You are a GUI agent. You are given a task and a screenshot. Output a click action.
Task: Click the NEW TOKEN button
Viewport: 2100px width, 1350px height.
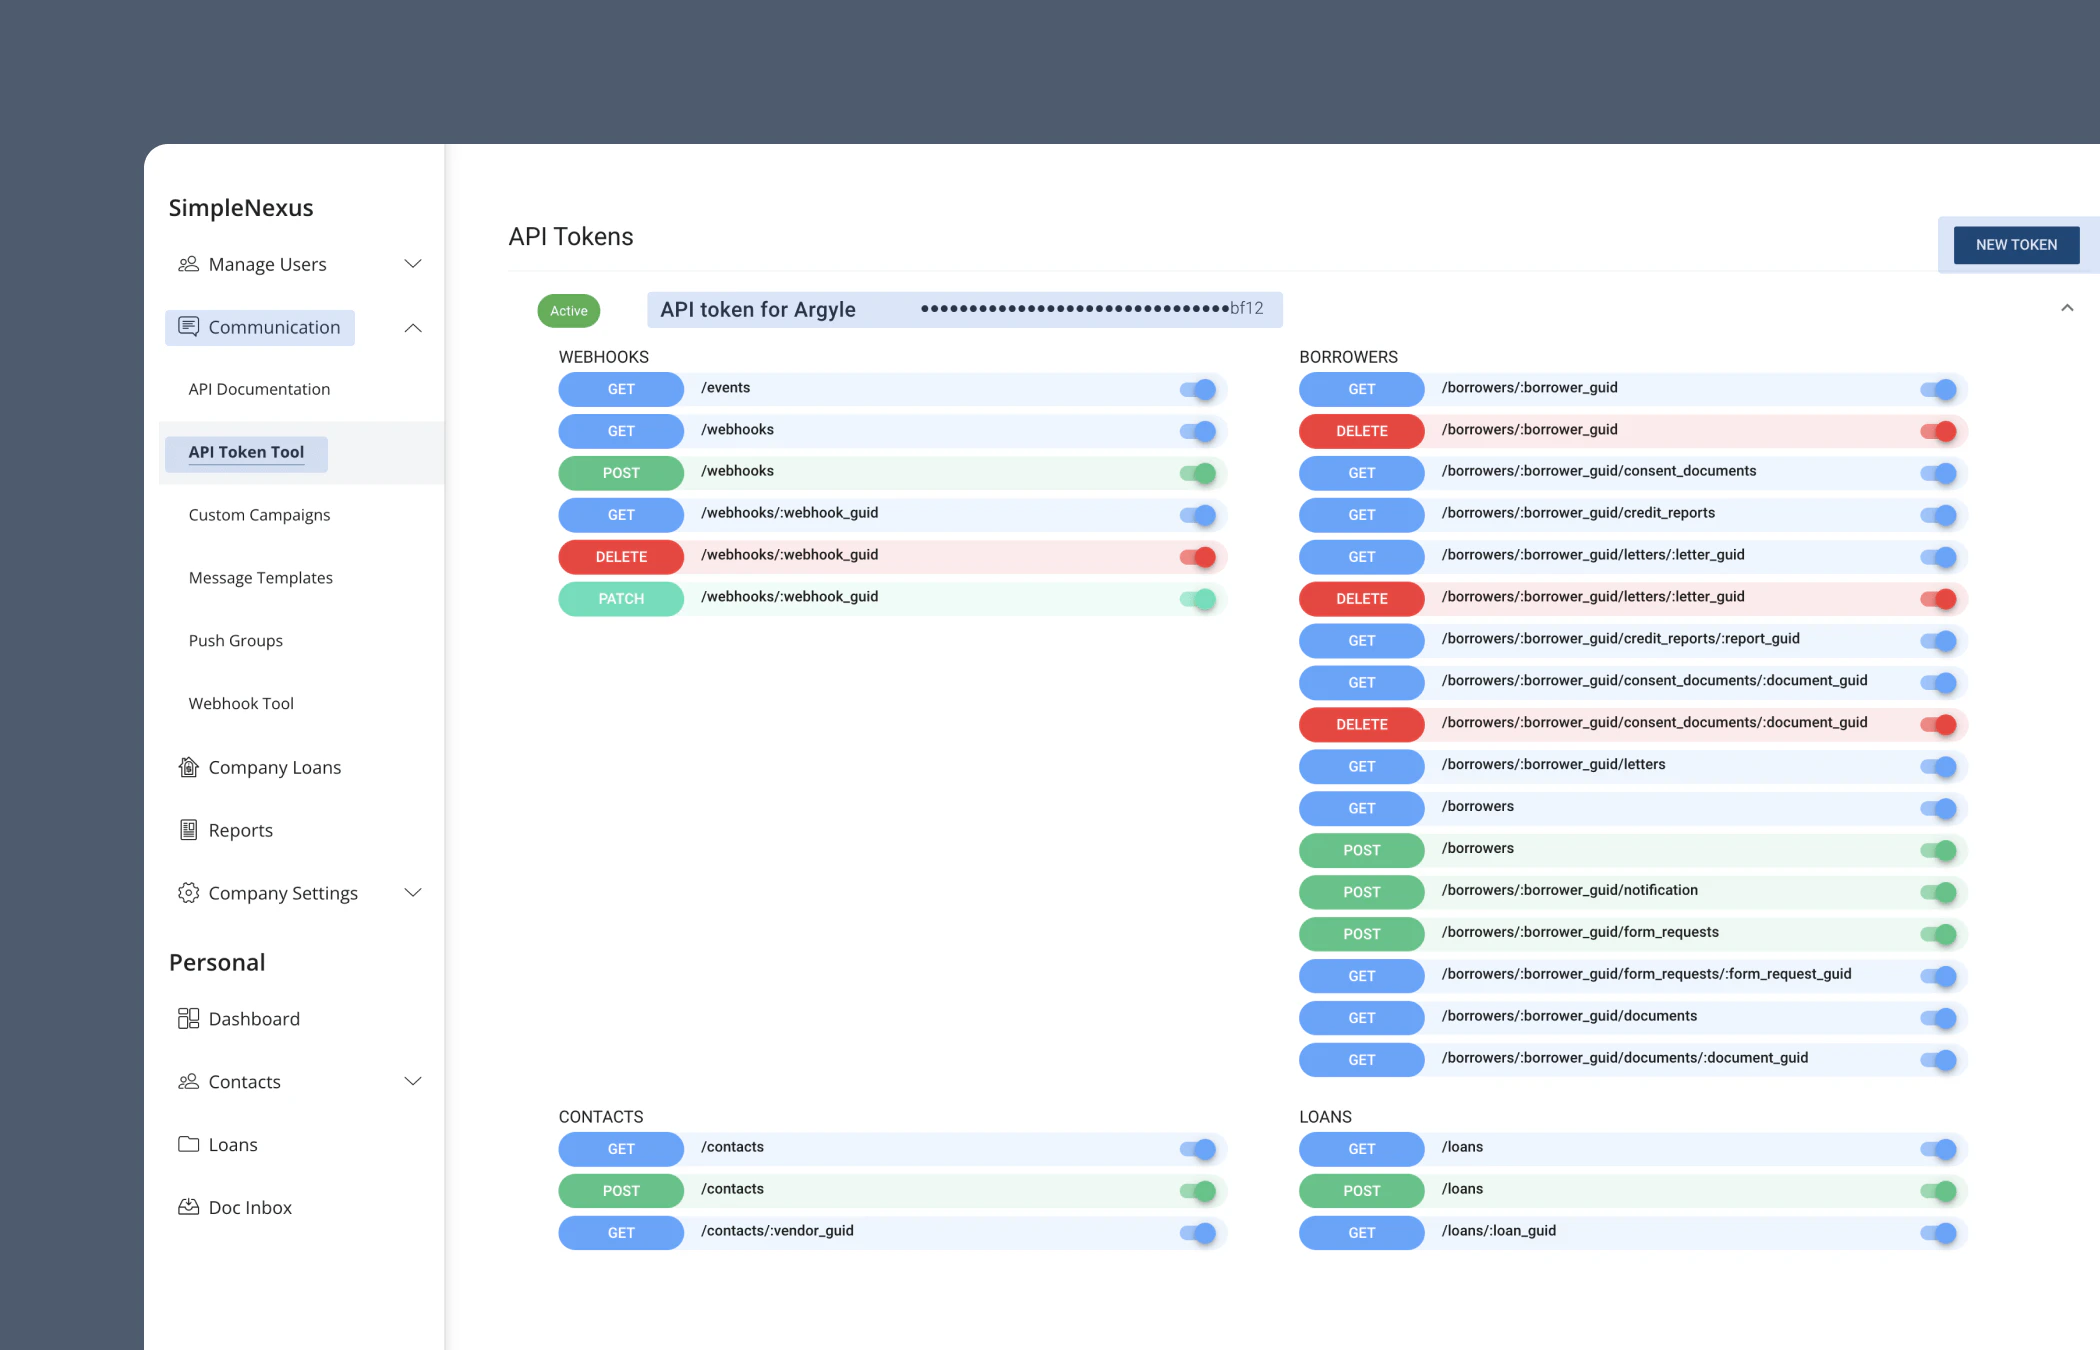(2015, 244)
